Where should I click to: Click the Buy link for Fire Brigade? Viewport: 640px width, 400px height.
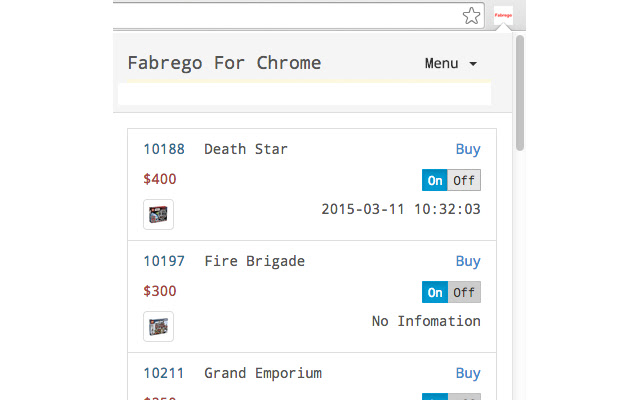tap(468, 261)
